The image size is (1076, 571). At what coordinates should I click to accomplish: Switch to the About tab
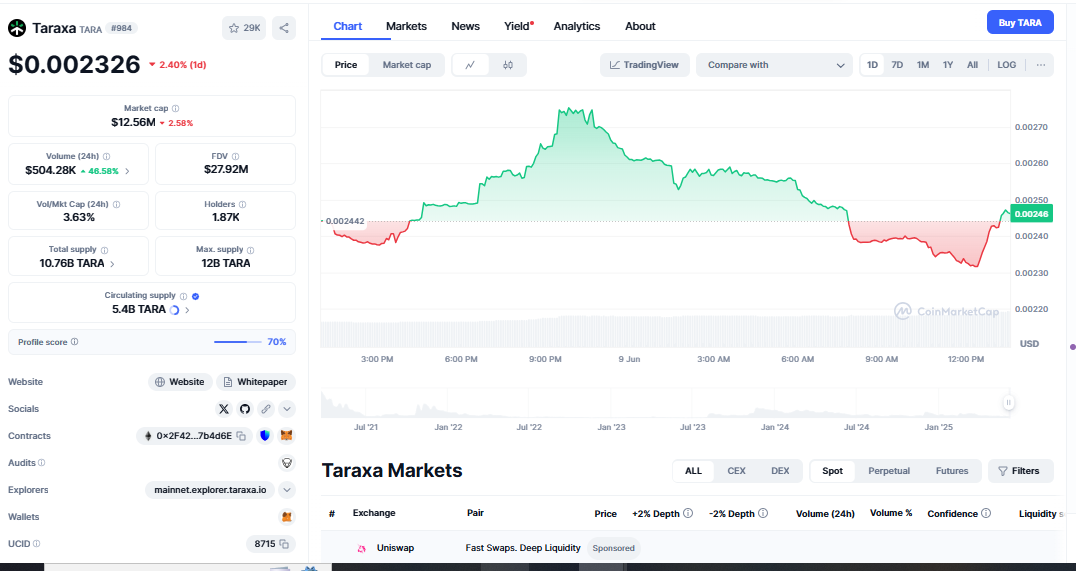[x=640, y=26]
